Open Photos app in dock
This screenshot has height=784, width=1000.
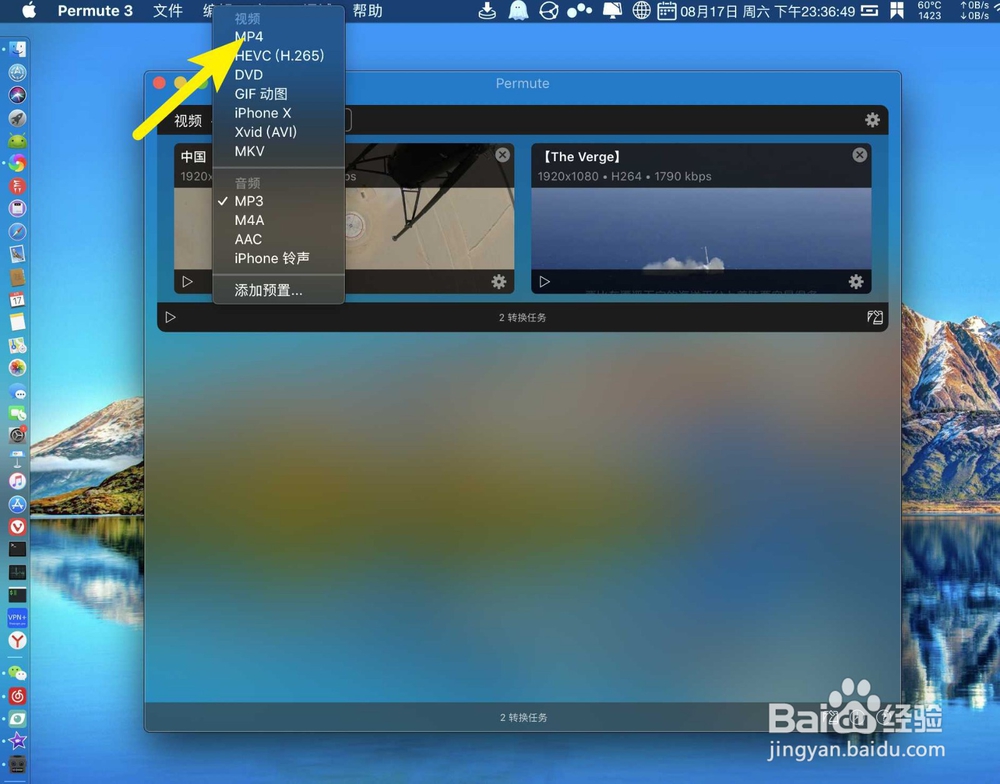pos(17,367)
